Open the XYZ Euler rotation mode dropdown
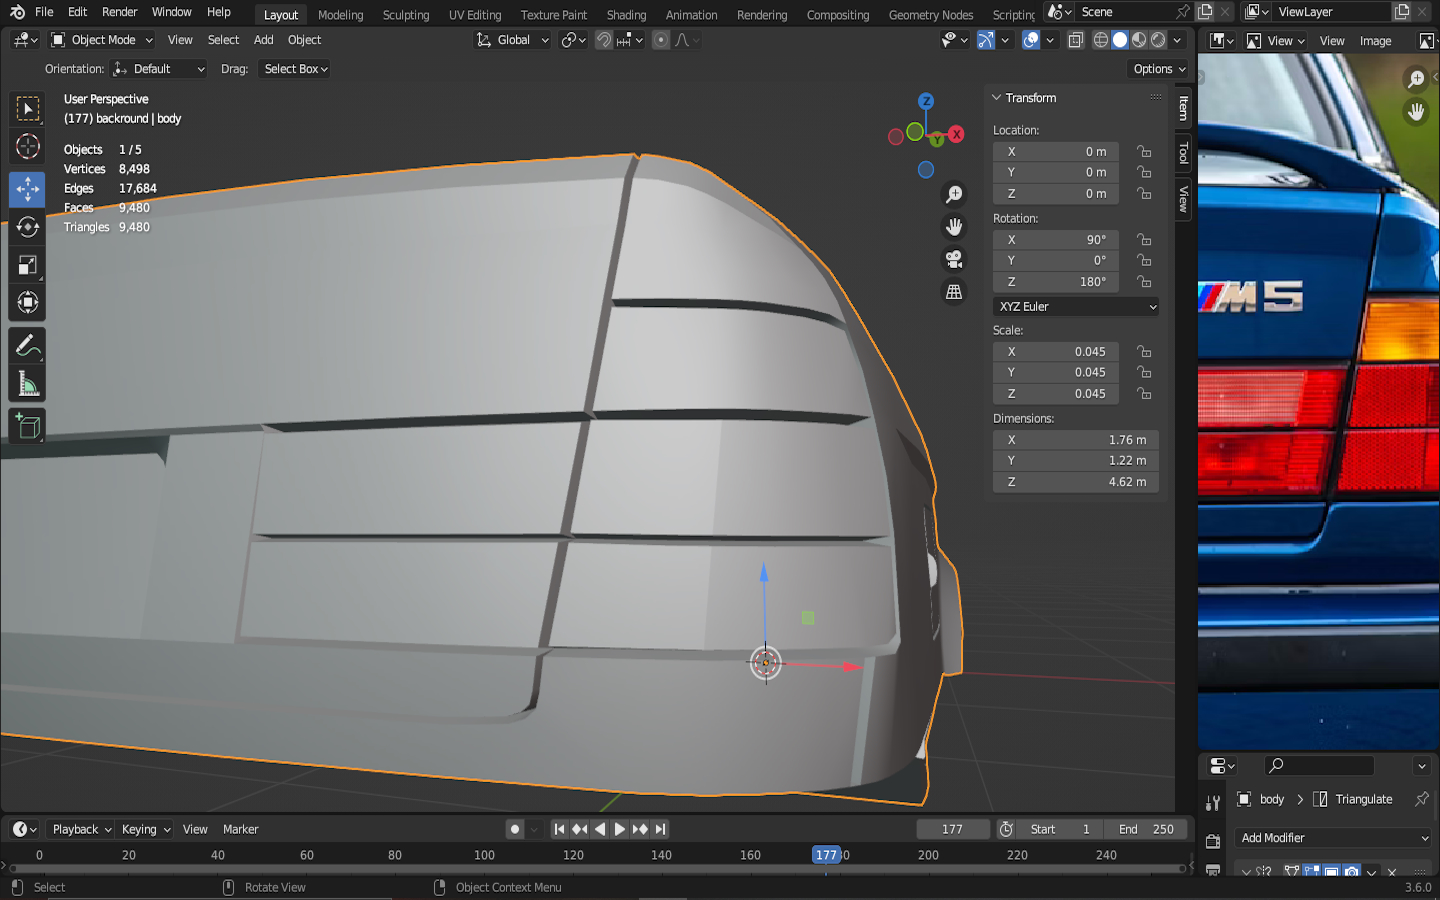Screen dimensions: 1440x900 coord(1077,307)
